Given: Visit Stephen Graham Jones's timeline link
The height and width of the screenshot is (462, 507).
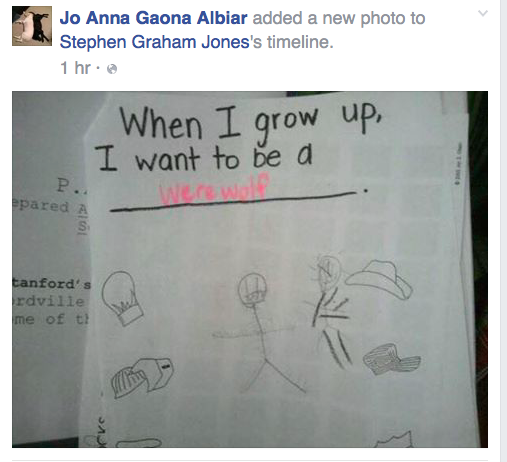Looking at the screenshot, I should point(154,42).
